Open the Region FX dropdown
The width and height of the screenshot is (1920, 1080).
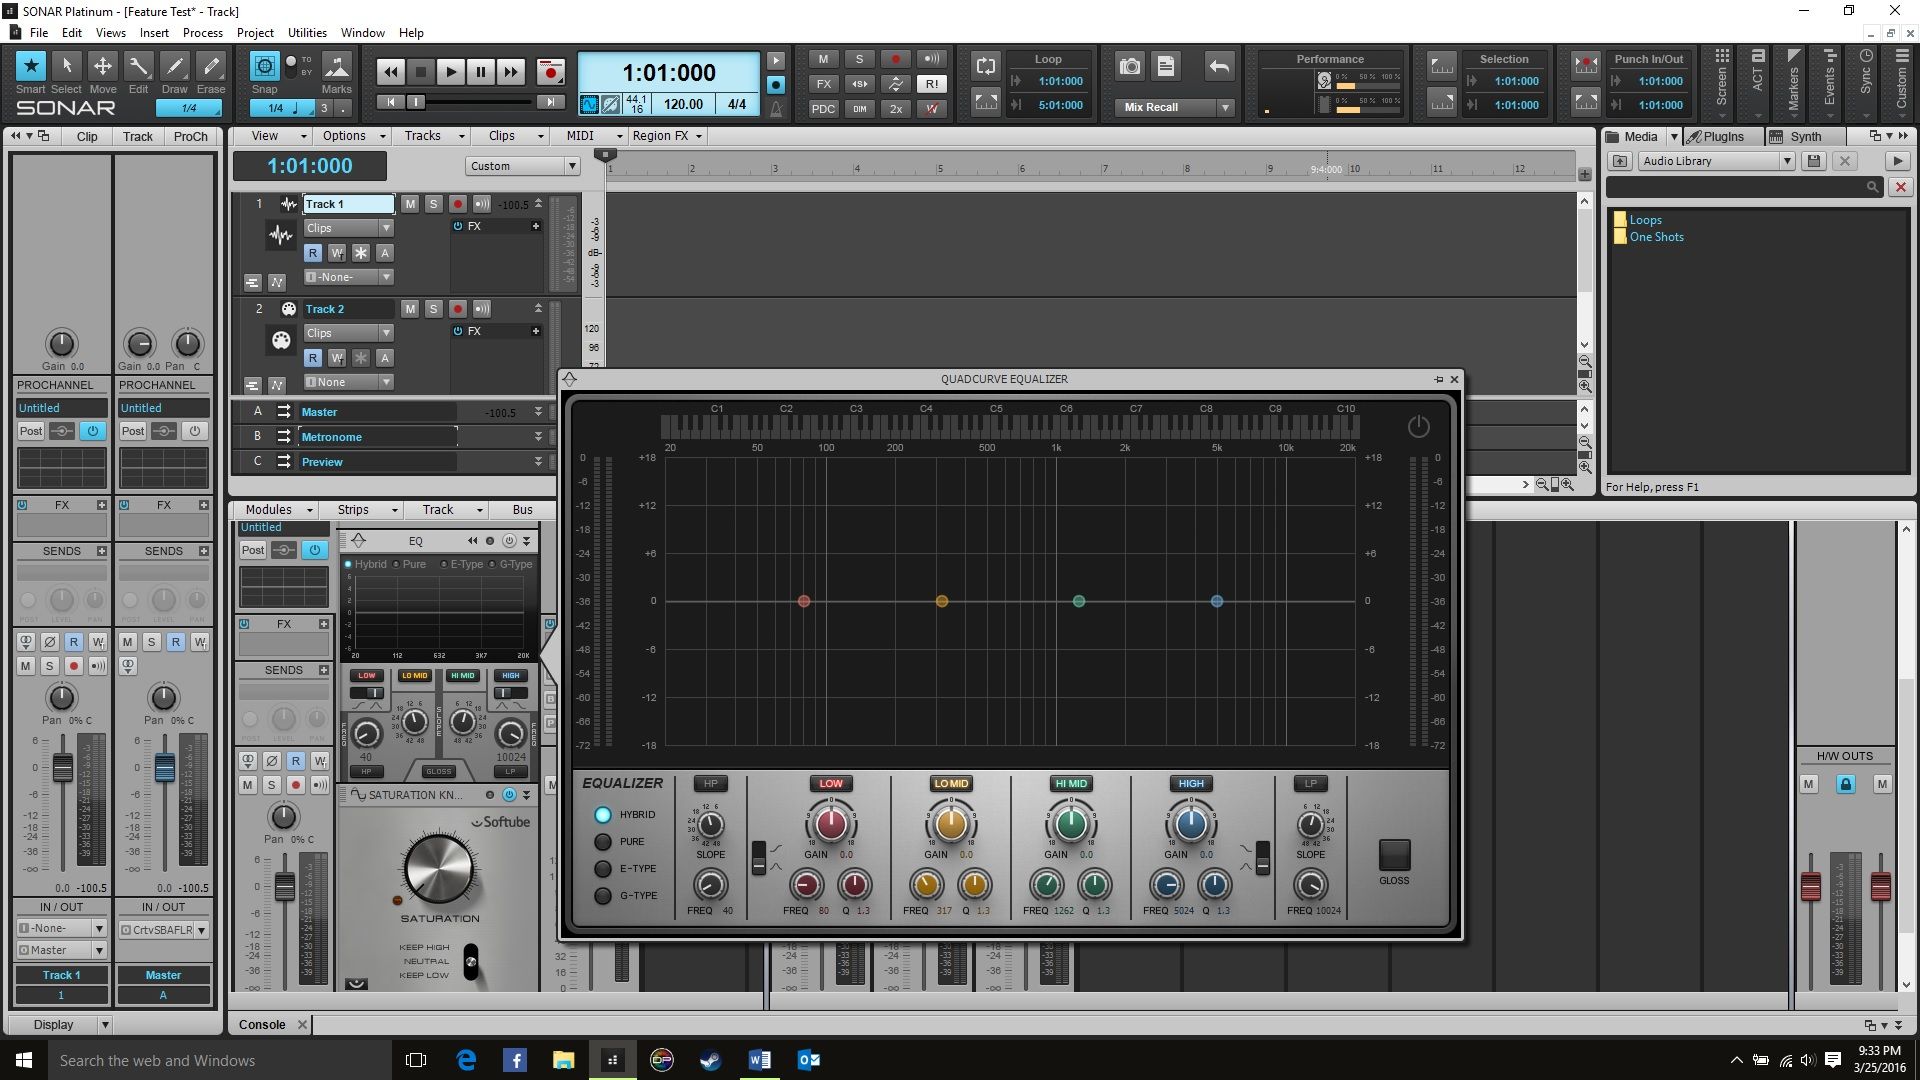666,136
